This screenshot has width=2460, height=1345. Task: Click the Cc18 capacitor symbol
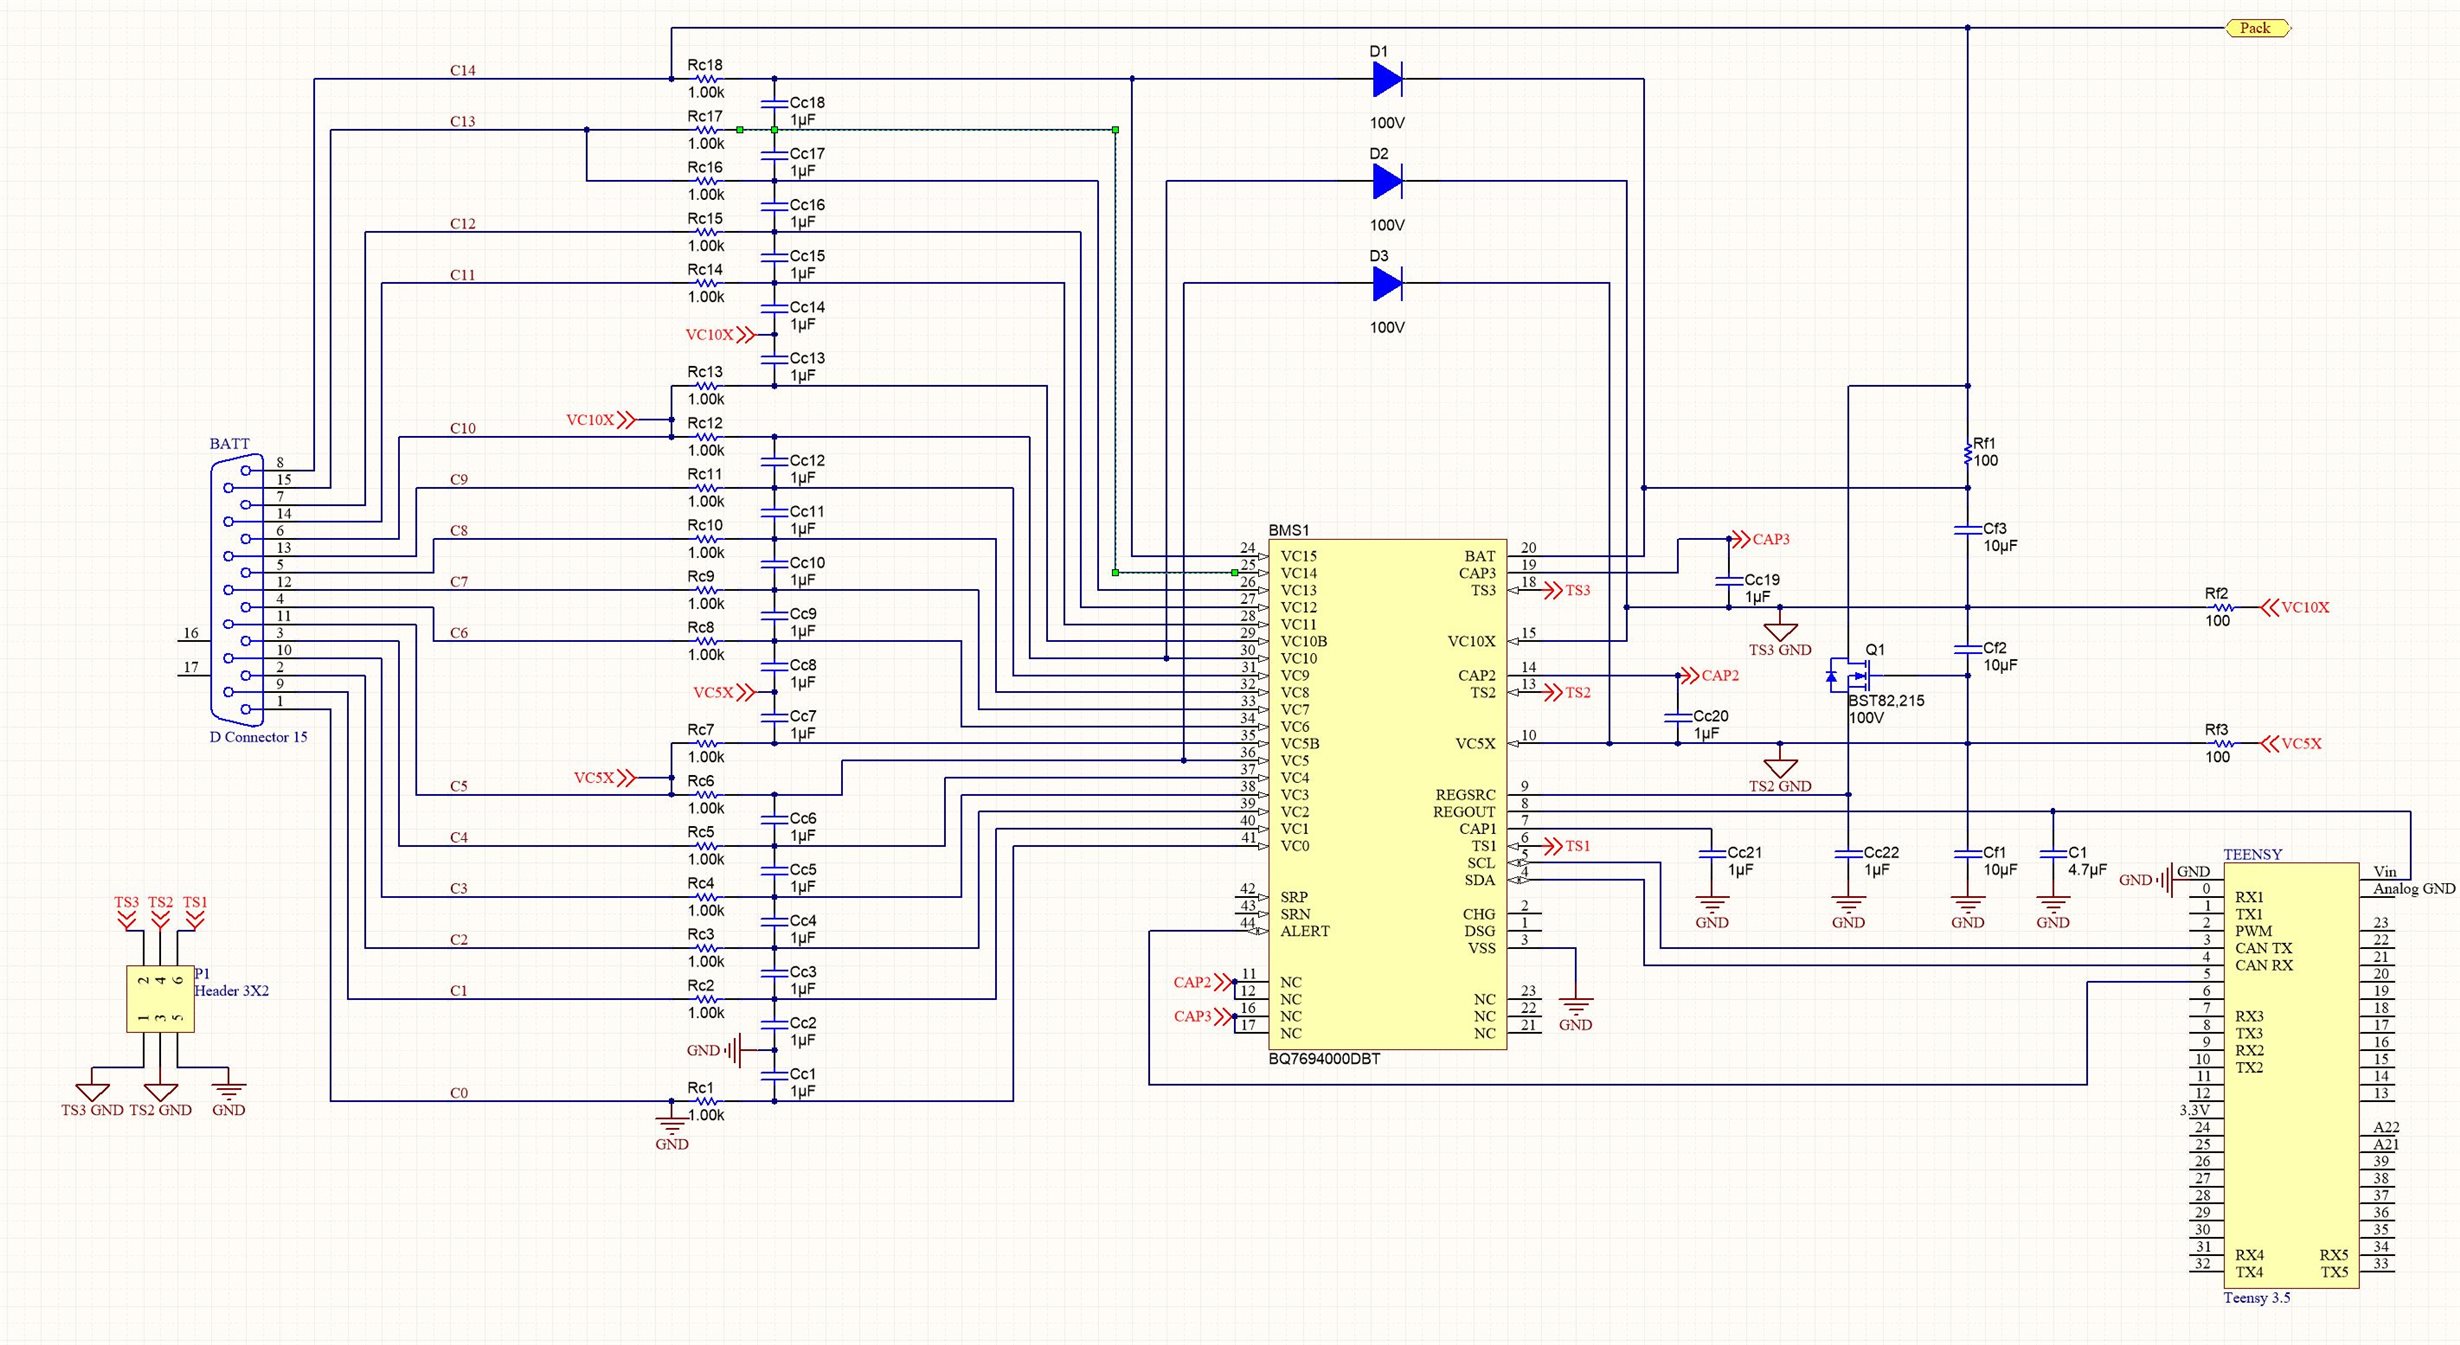774,104
